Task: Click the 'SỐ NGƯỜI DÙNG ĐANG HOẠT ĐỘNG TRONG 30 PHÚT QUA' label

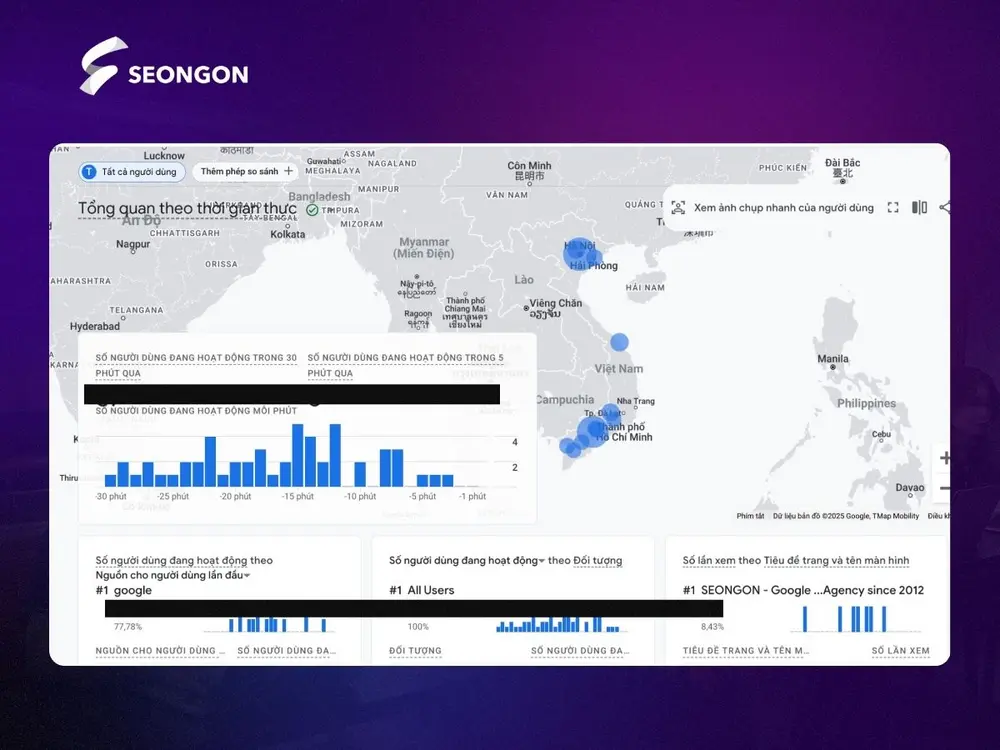Action: pos(196,365)
